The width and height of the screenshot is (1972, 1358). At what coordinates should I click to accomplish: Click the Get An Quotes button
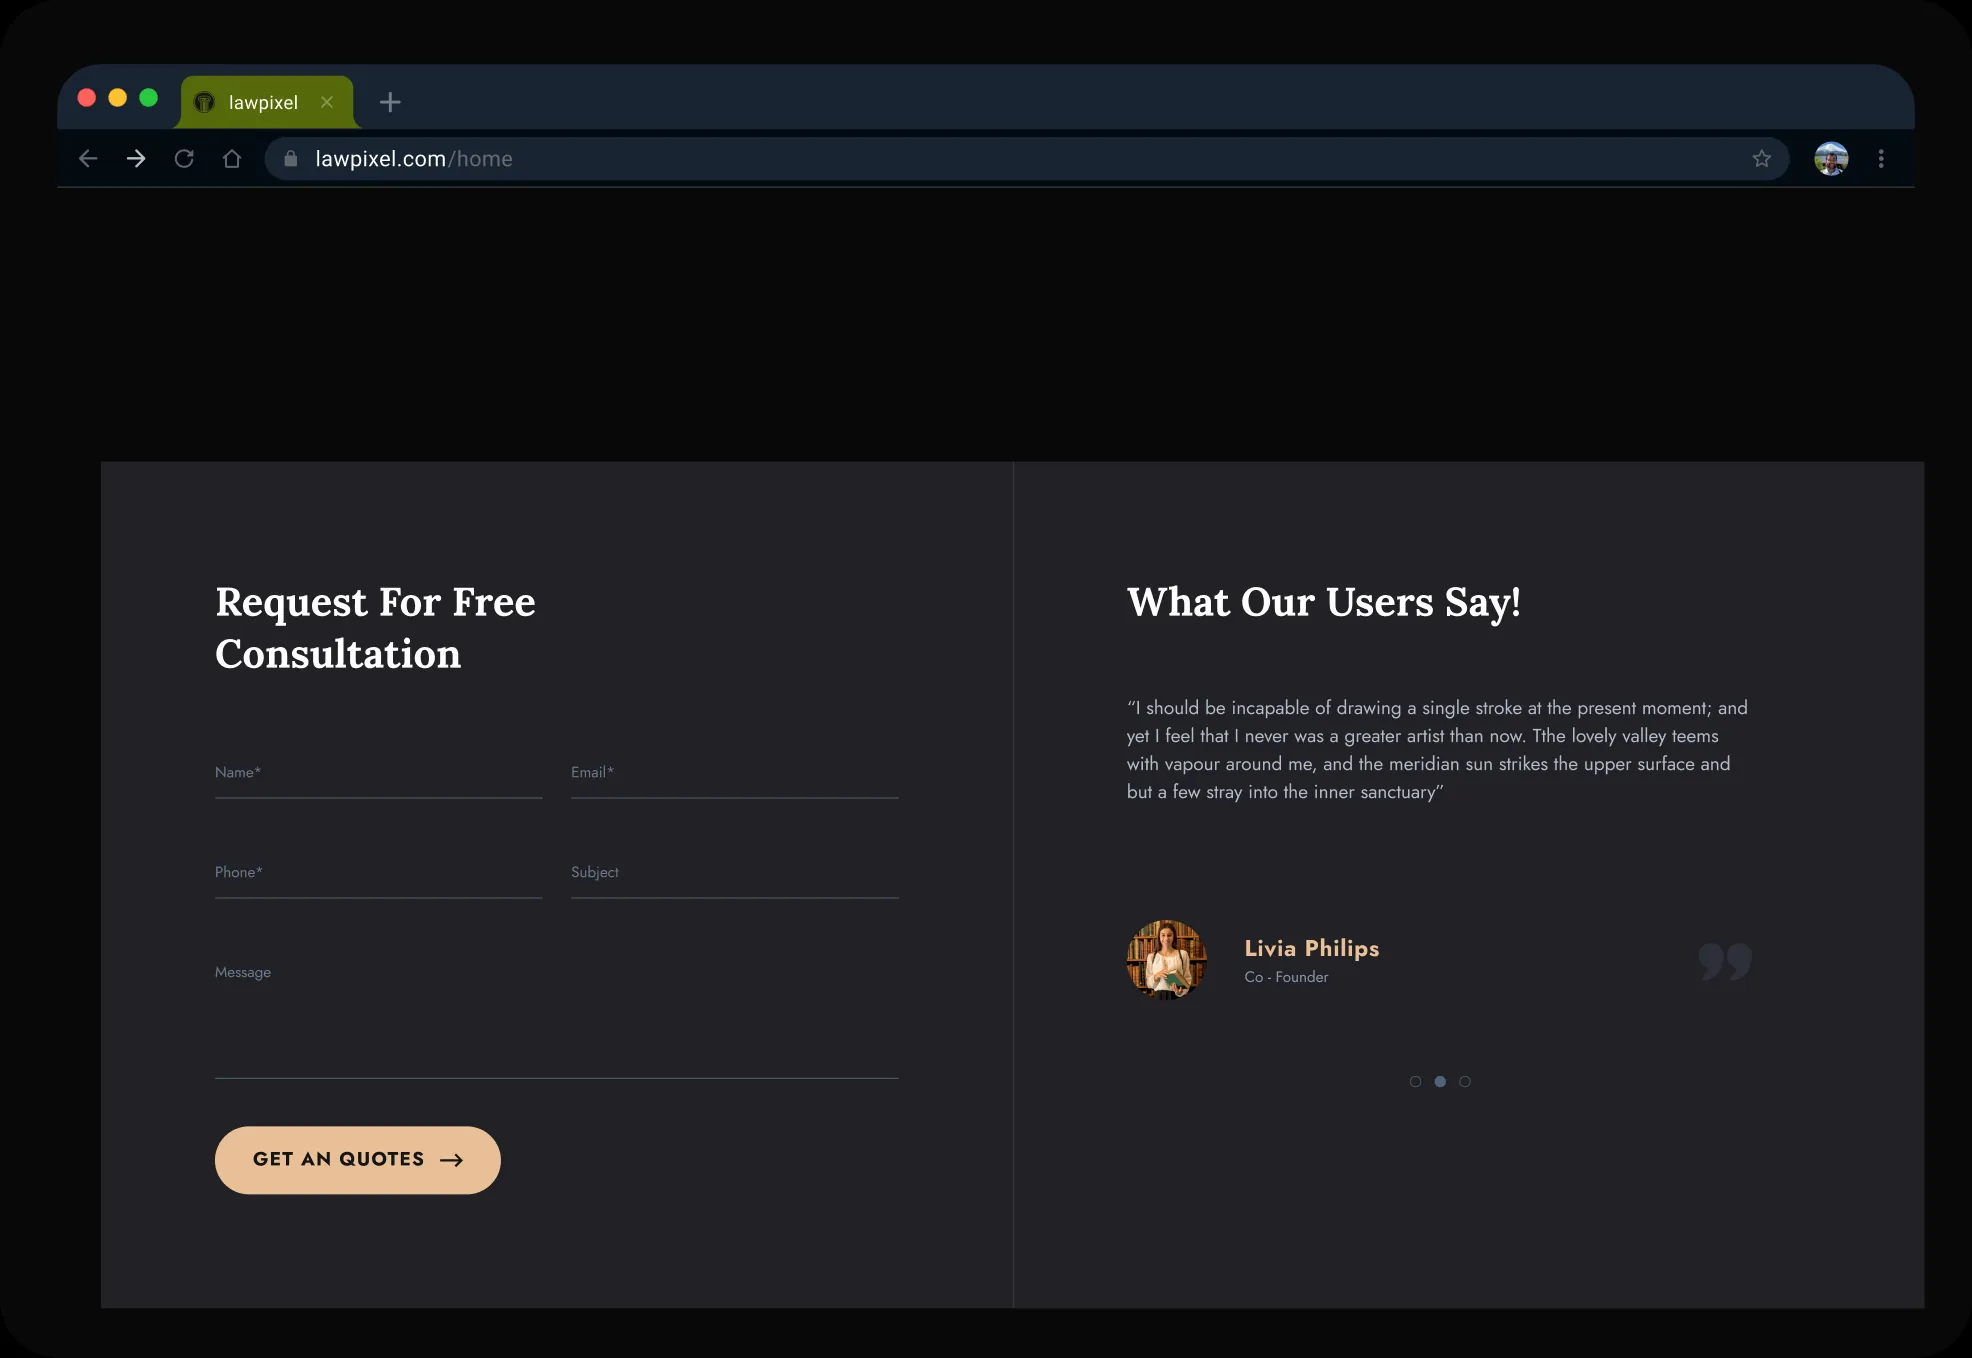358,1160
